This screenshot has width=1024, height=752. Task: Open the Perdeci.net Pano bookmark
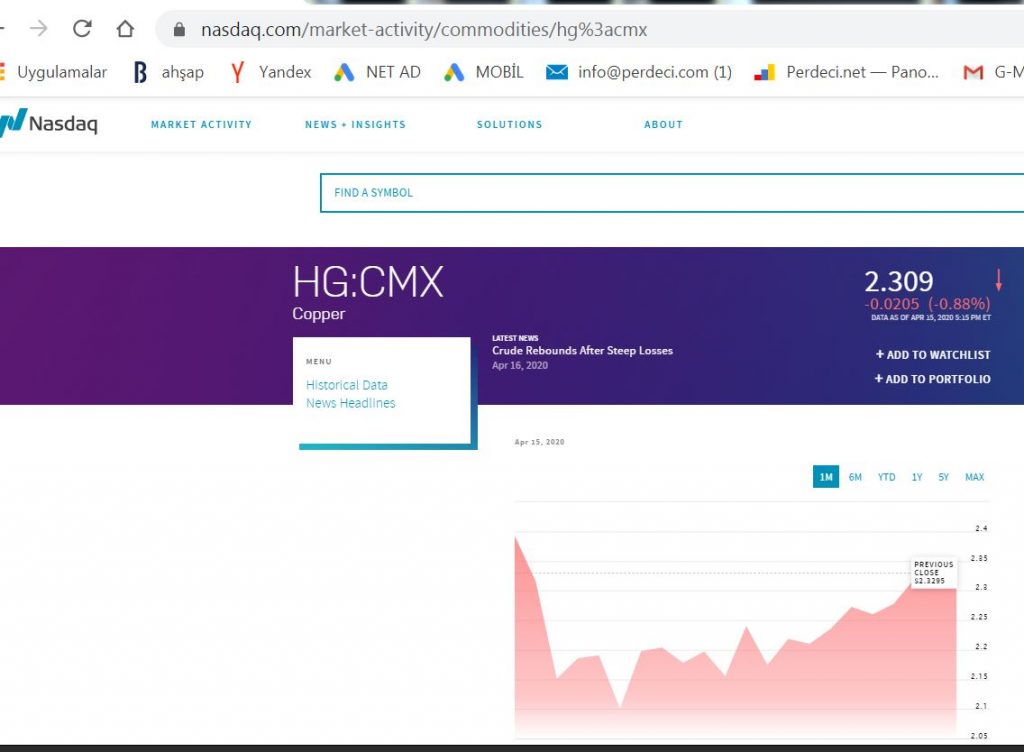pyautogui.click(x=846, y=72)
